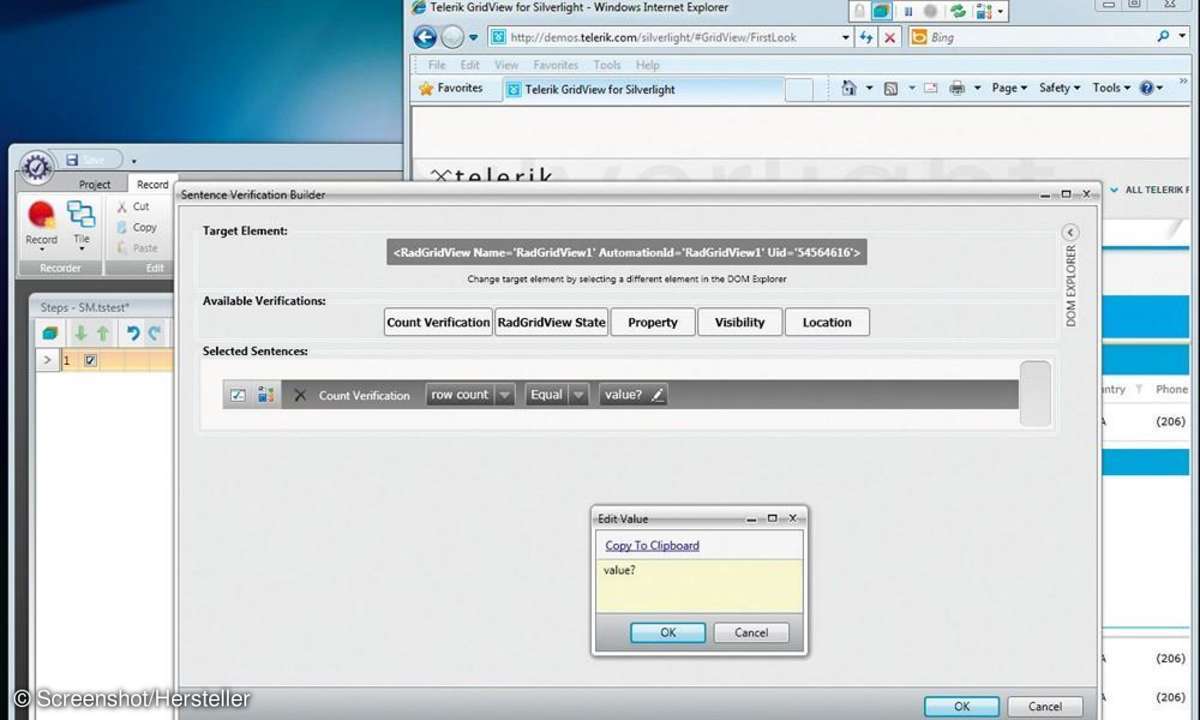Click the Location verification button
This screenshot has height=720, width=1200.
(827, 322)
